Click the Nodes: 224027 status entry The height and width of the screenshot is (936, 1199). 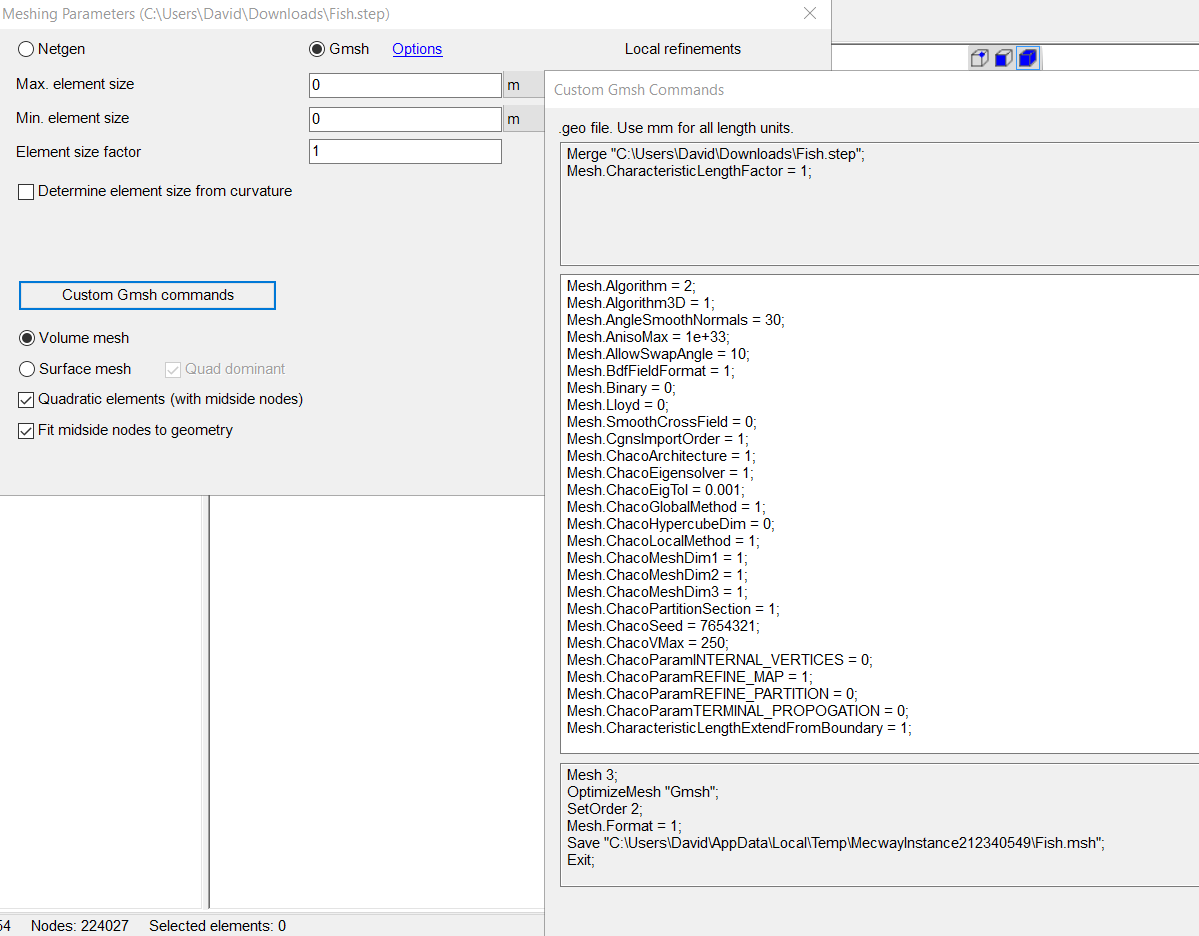[x=80, y=926]
